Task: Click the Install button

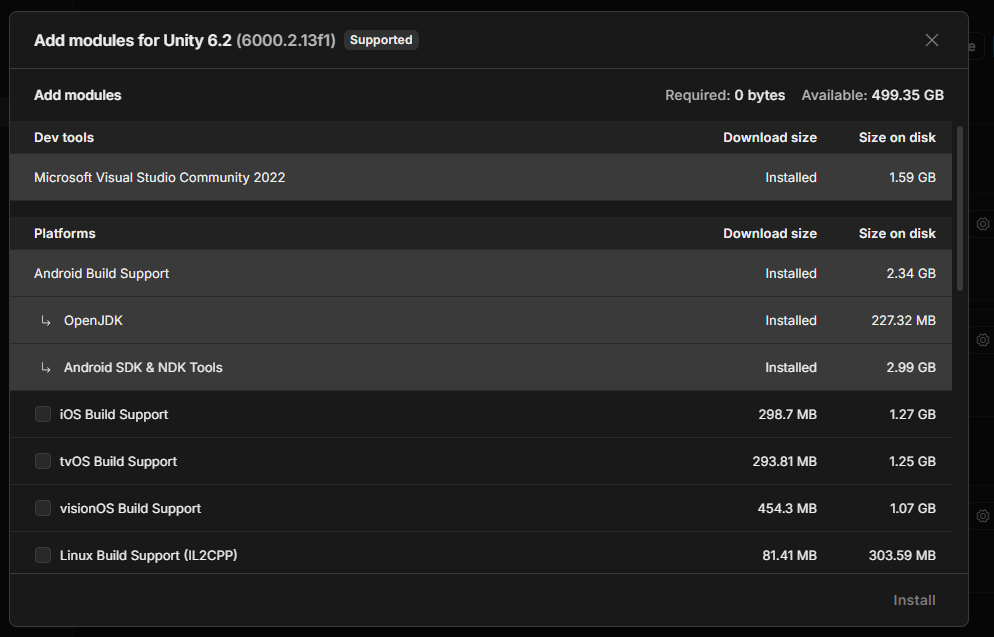Action: point(914,600)
